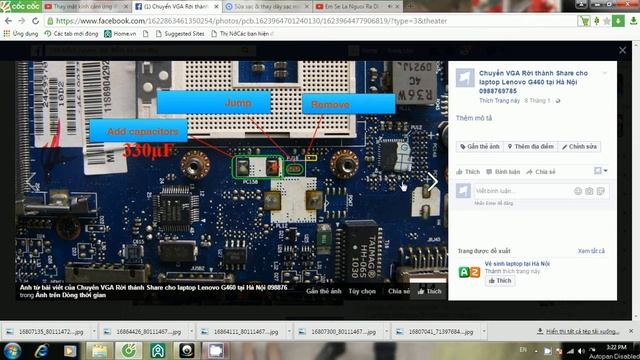The image size is (640, 360).
Task: Open download options arrow for 16807135 jpg
Action: coord(94,332)
